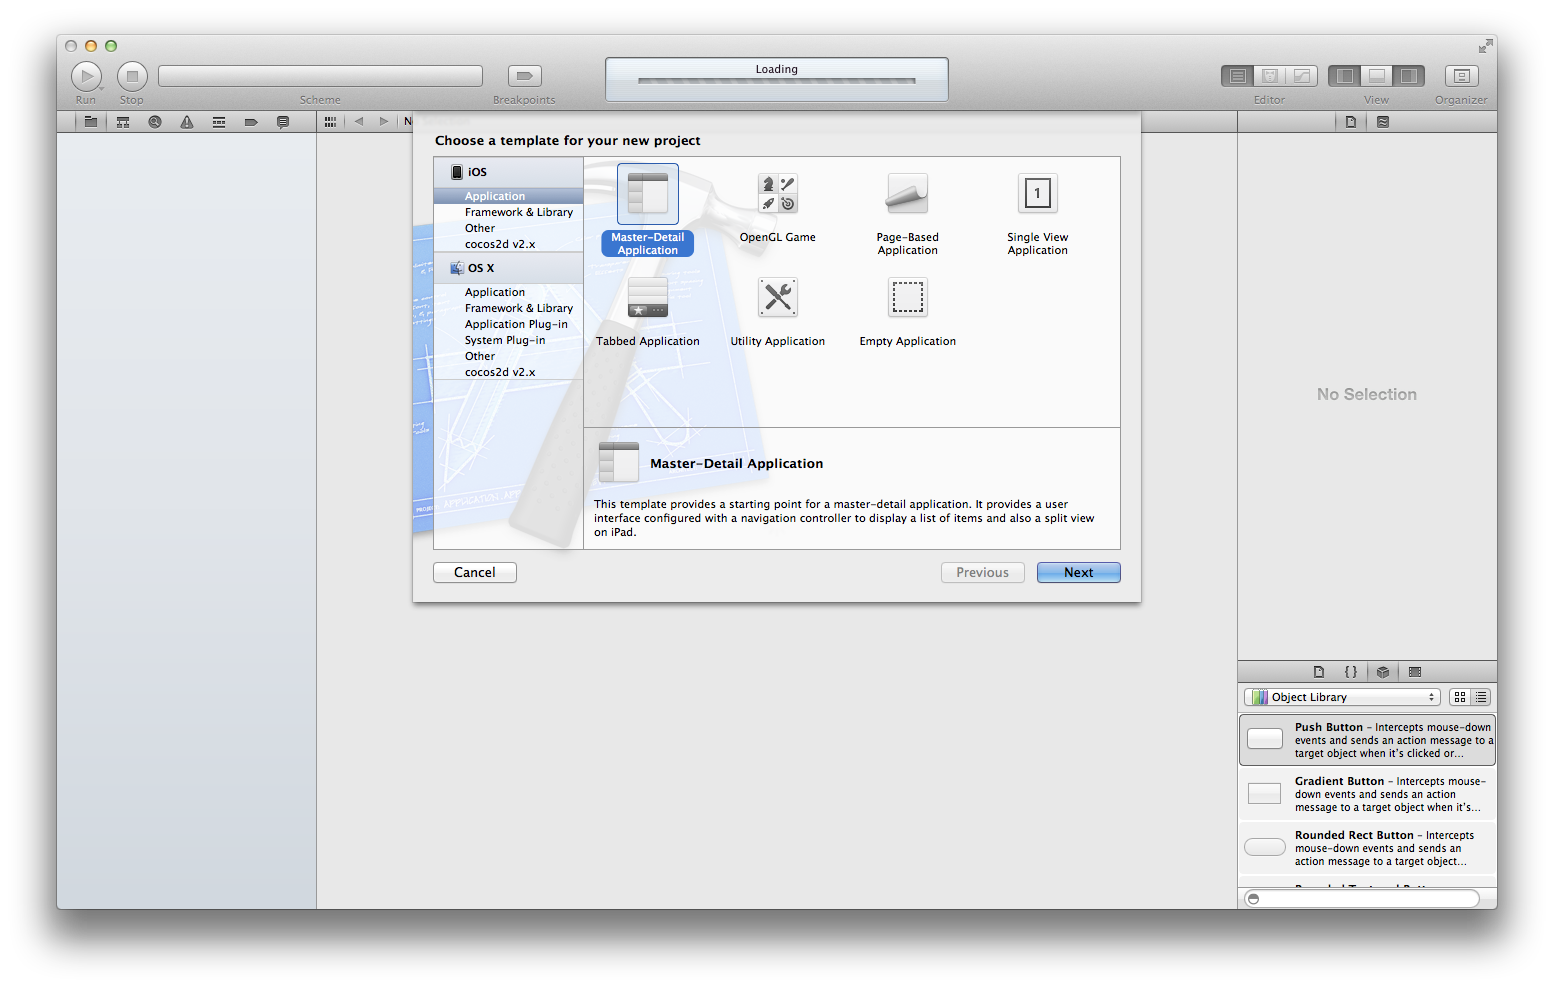This screenshot has width=1554, height=988.
Task: Show the Media library
Action: point(1415,672)
